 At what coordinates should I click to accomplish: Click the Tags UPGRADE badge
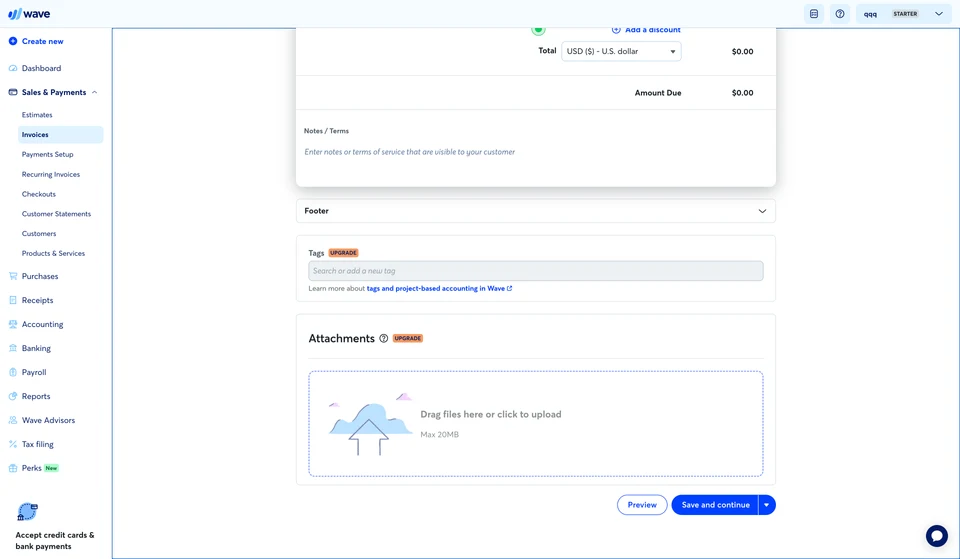(x=343, y=253)
